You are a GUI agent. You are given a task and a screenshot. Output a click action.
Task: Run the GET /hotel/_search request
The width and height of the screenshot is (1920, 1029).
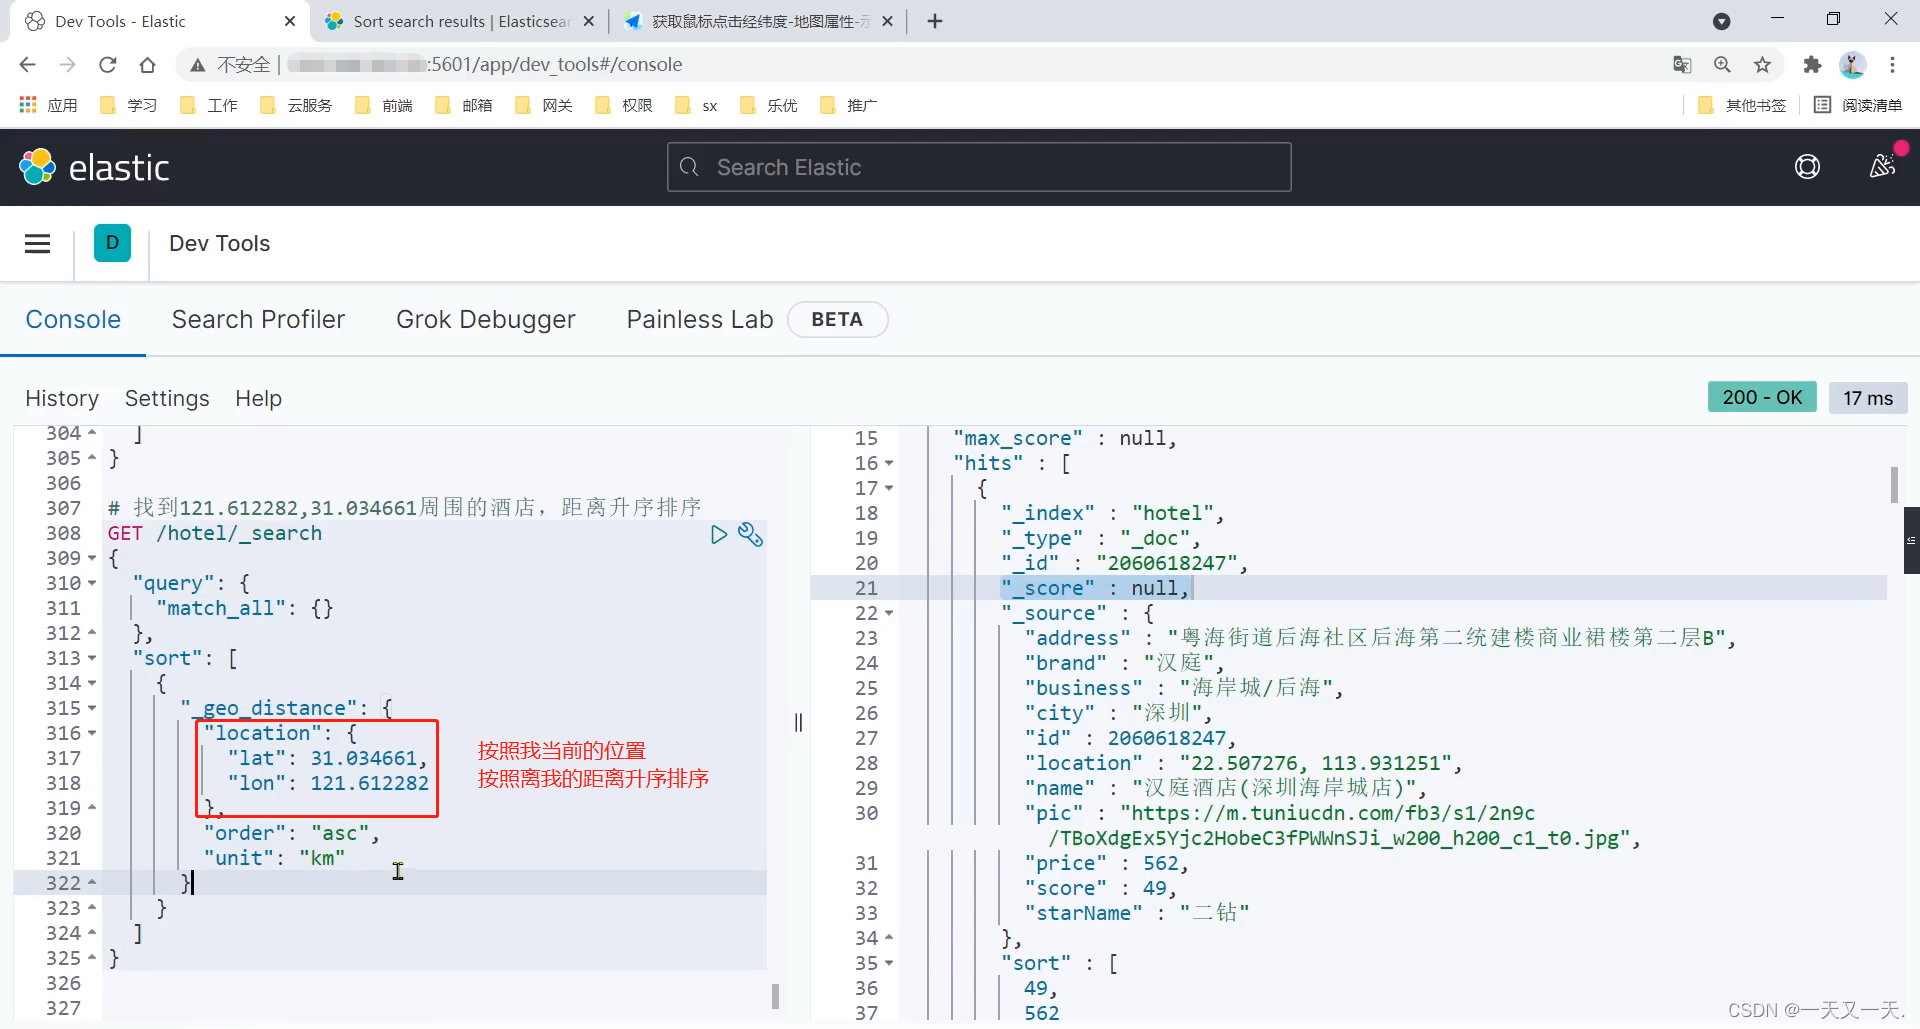[718, 534]
